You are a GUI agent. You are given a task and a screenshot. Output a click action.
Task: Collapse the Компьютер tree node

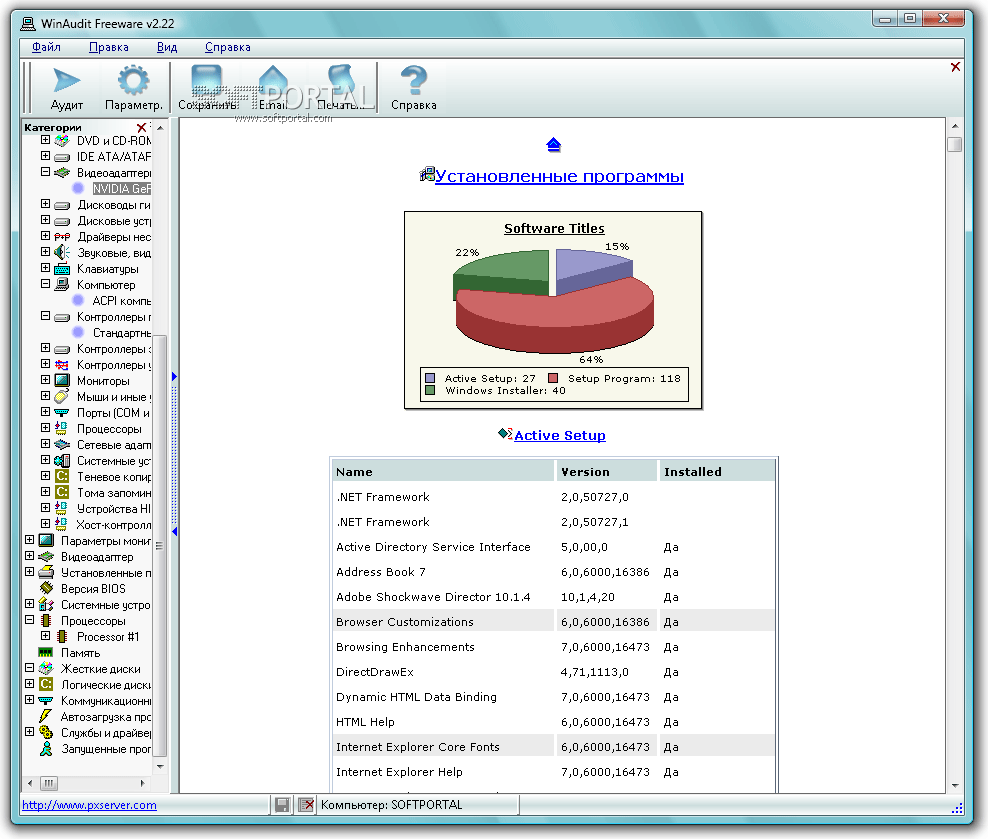click(45, 283)
